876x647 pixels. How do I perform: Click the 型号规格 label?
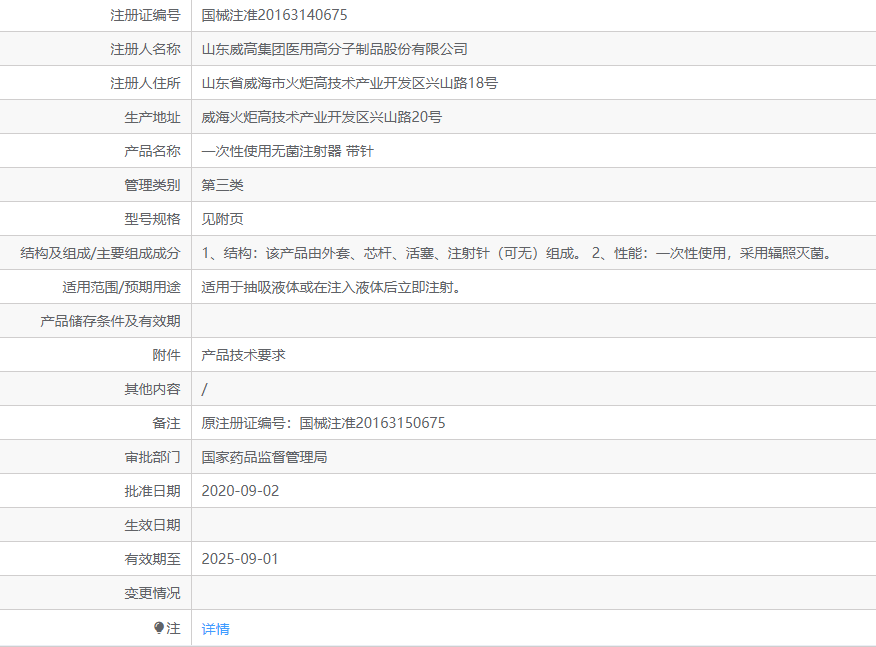pyautogui.click(x=152, y=219)
